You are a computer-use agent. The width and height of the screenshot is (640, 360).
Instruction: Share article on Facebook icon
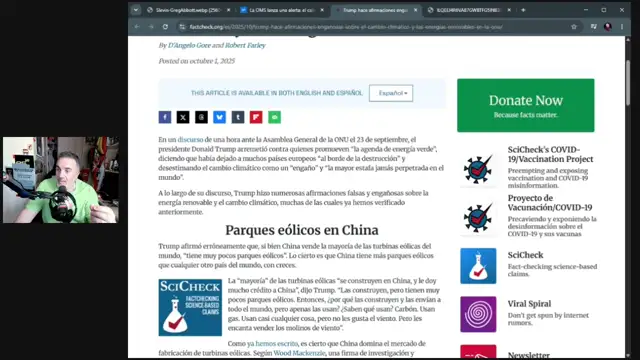(165, 117)
